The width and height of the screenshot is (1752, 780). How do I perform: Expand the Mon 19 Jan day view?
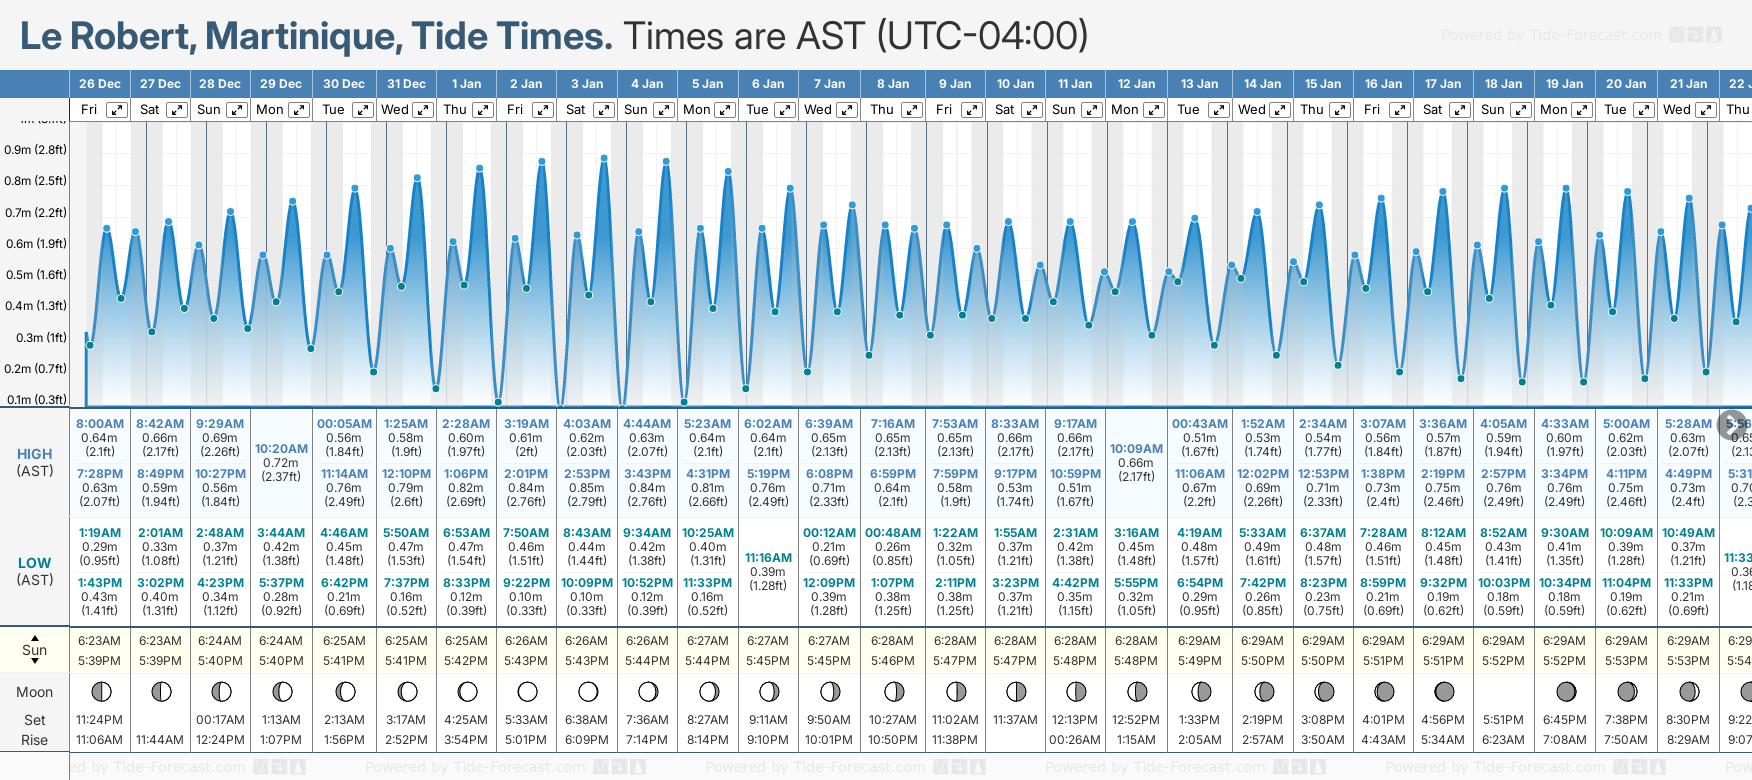pos(1583,110)
